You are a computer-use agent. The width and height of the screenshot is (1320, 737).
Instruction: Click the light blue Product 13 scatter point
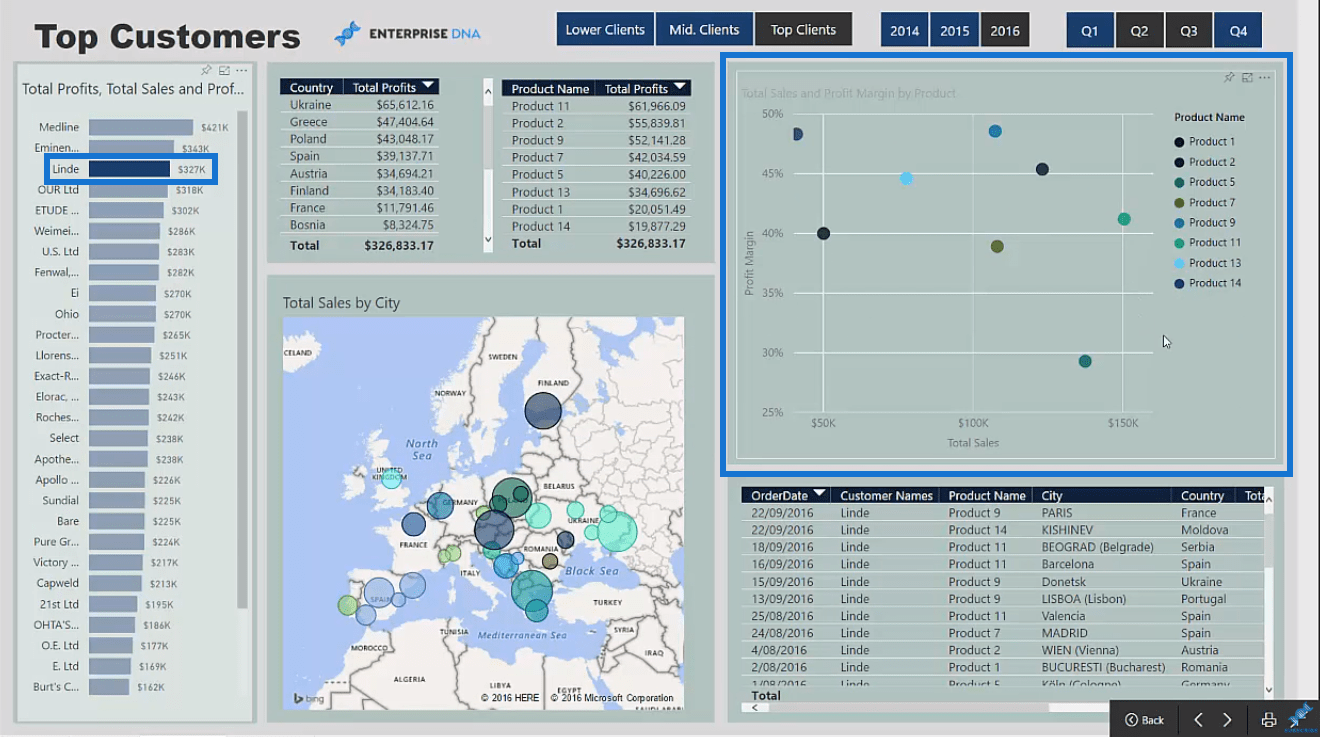(x=906, y=178)
